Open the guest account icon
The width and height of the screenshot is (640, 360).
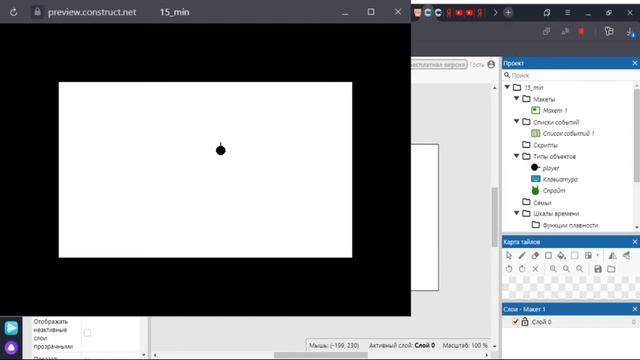tap(491, 64)
